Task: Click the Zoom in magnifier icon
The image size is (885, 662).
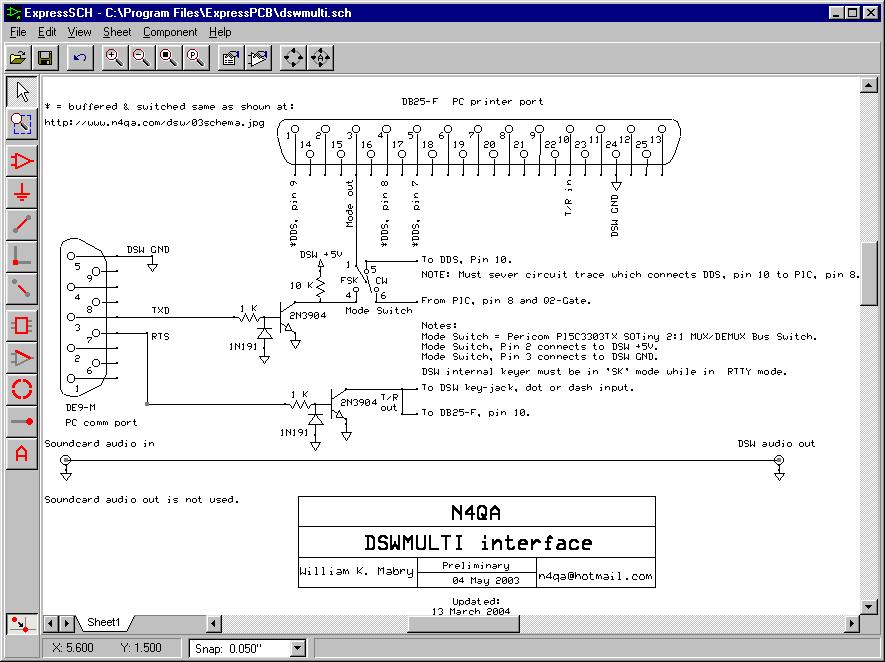Action: 115,58
